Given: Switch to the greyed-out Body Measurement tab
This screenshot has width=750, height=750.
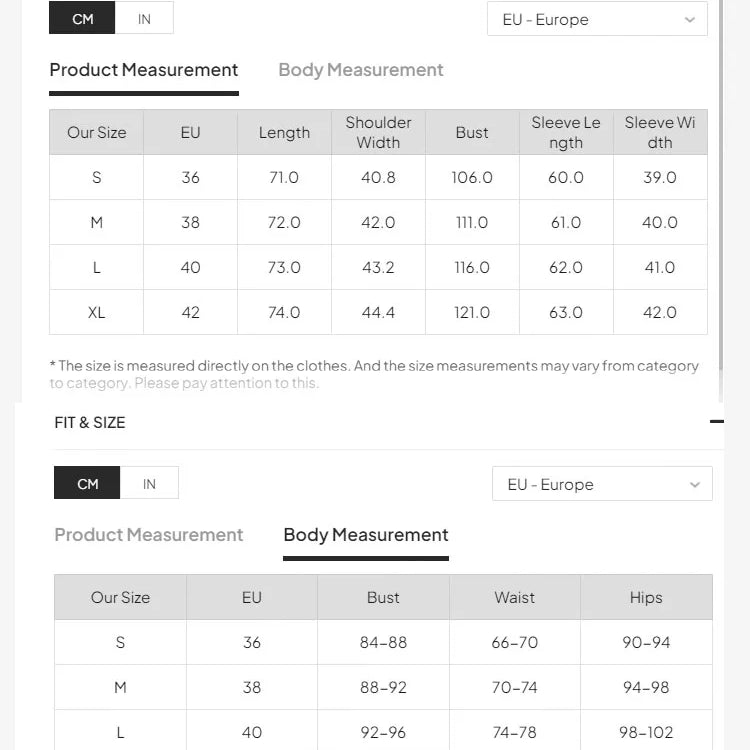Looking at the screenshot, I should [361, 70].
